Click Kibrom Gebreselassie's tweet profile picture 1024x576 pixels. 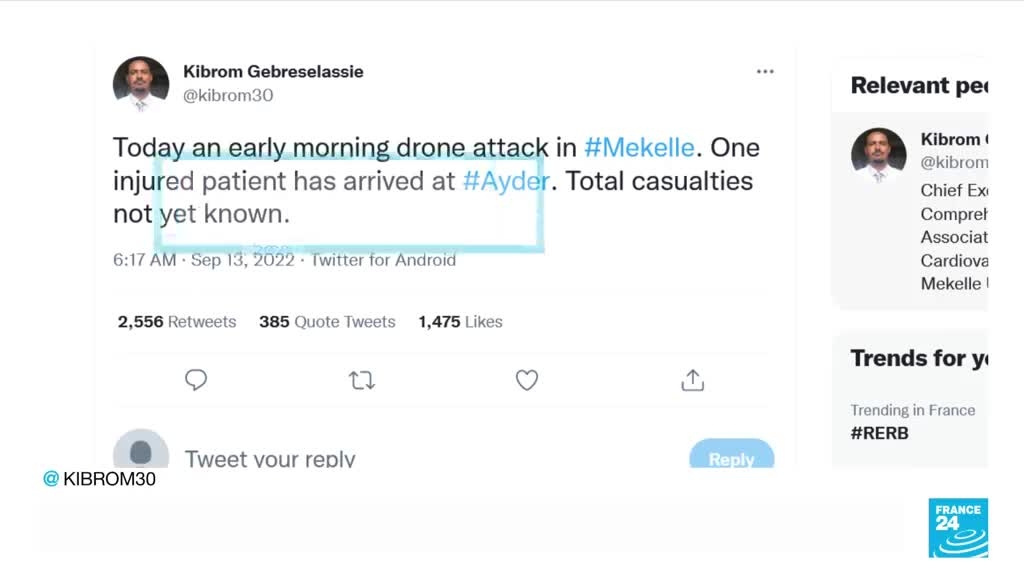tap(141, 83)
